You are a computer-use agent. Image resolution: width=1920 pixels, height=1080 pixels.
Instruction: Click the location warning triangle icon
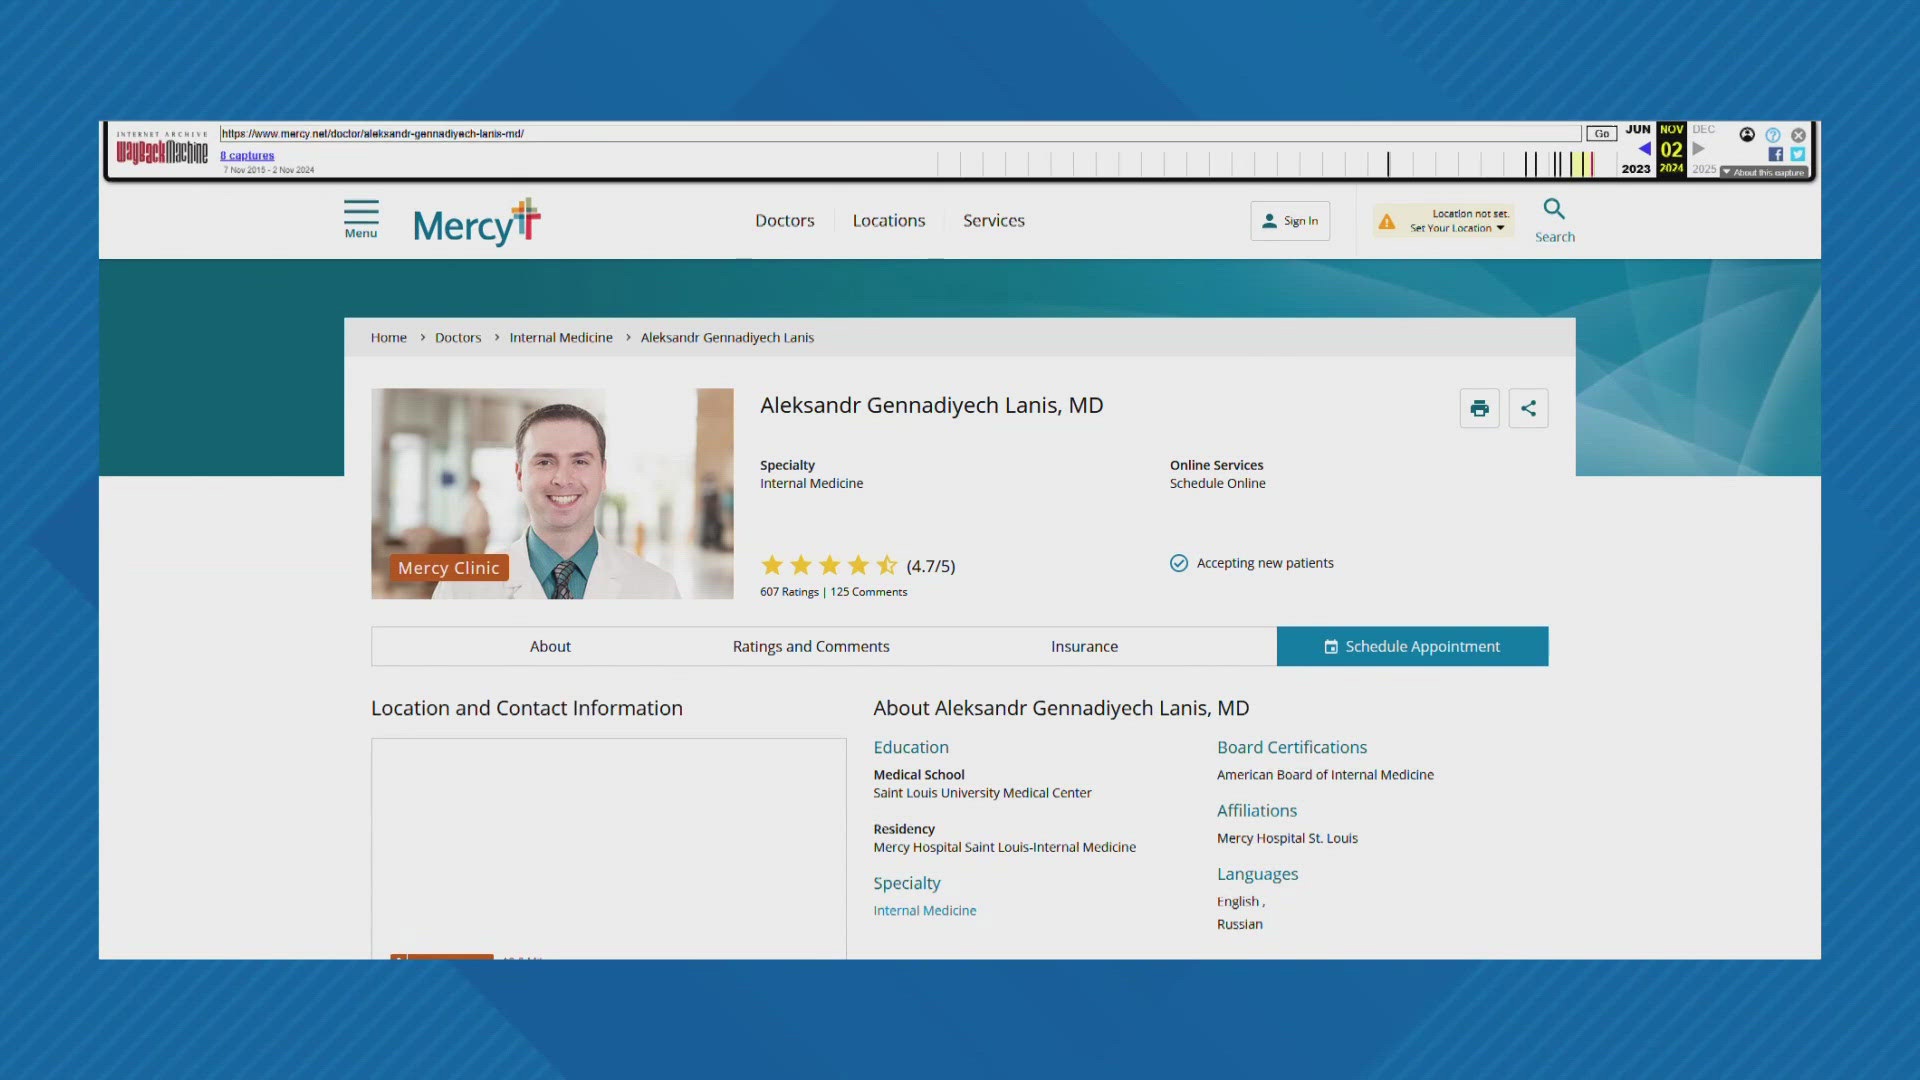(1387, 221)
